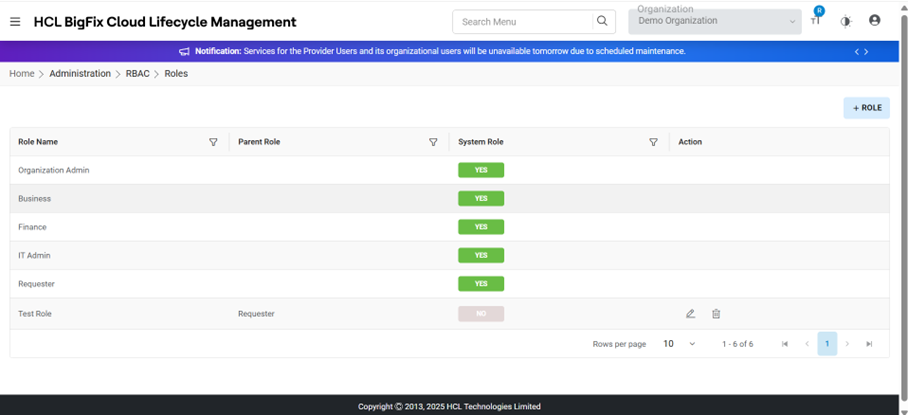Click HCL BigFix Cloud Lifecycle Management title
The height and width of the screenshot is (415, 908).
click(x=165, y=22)
